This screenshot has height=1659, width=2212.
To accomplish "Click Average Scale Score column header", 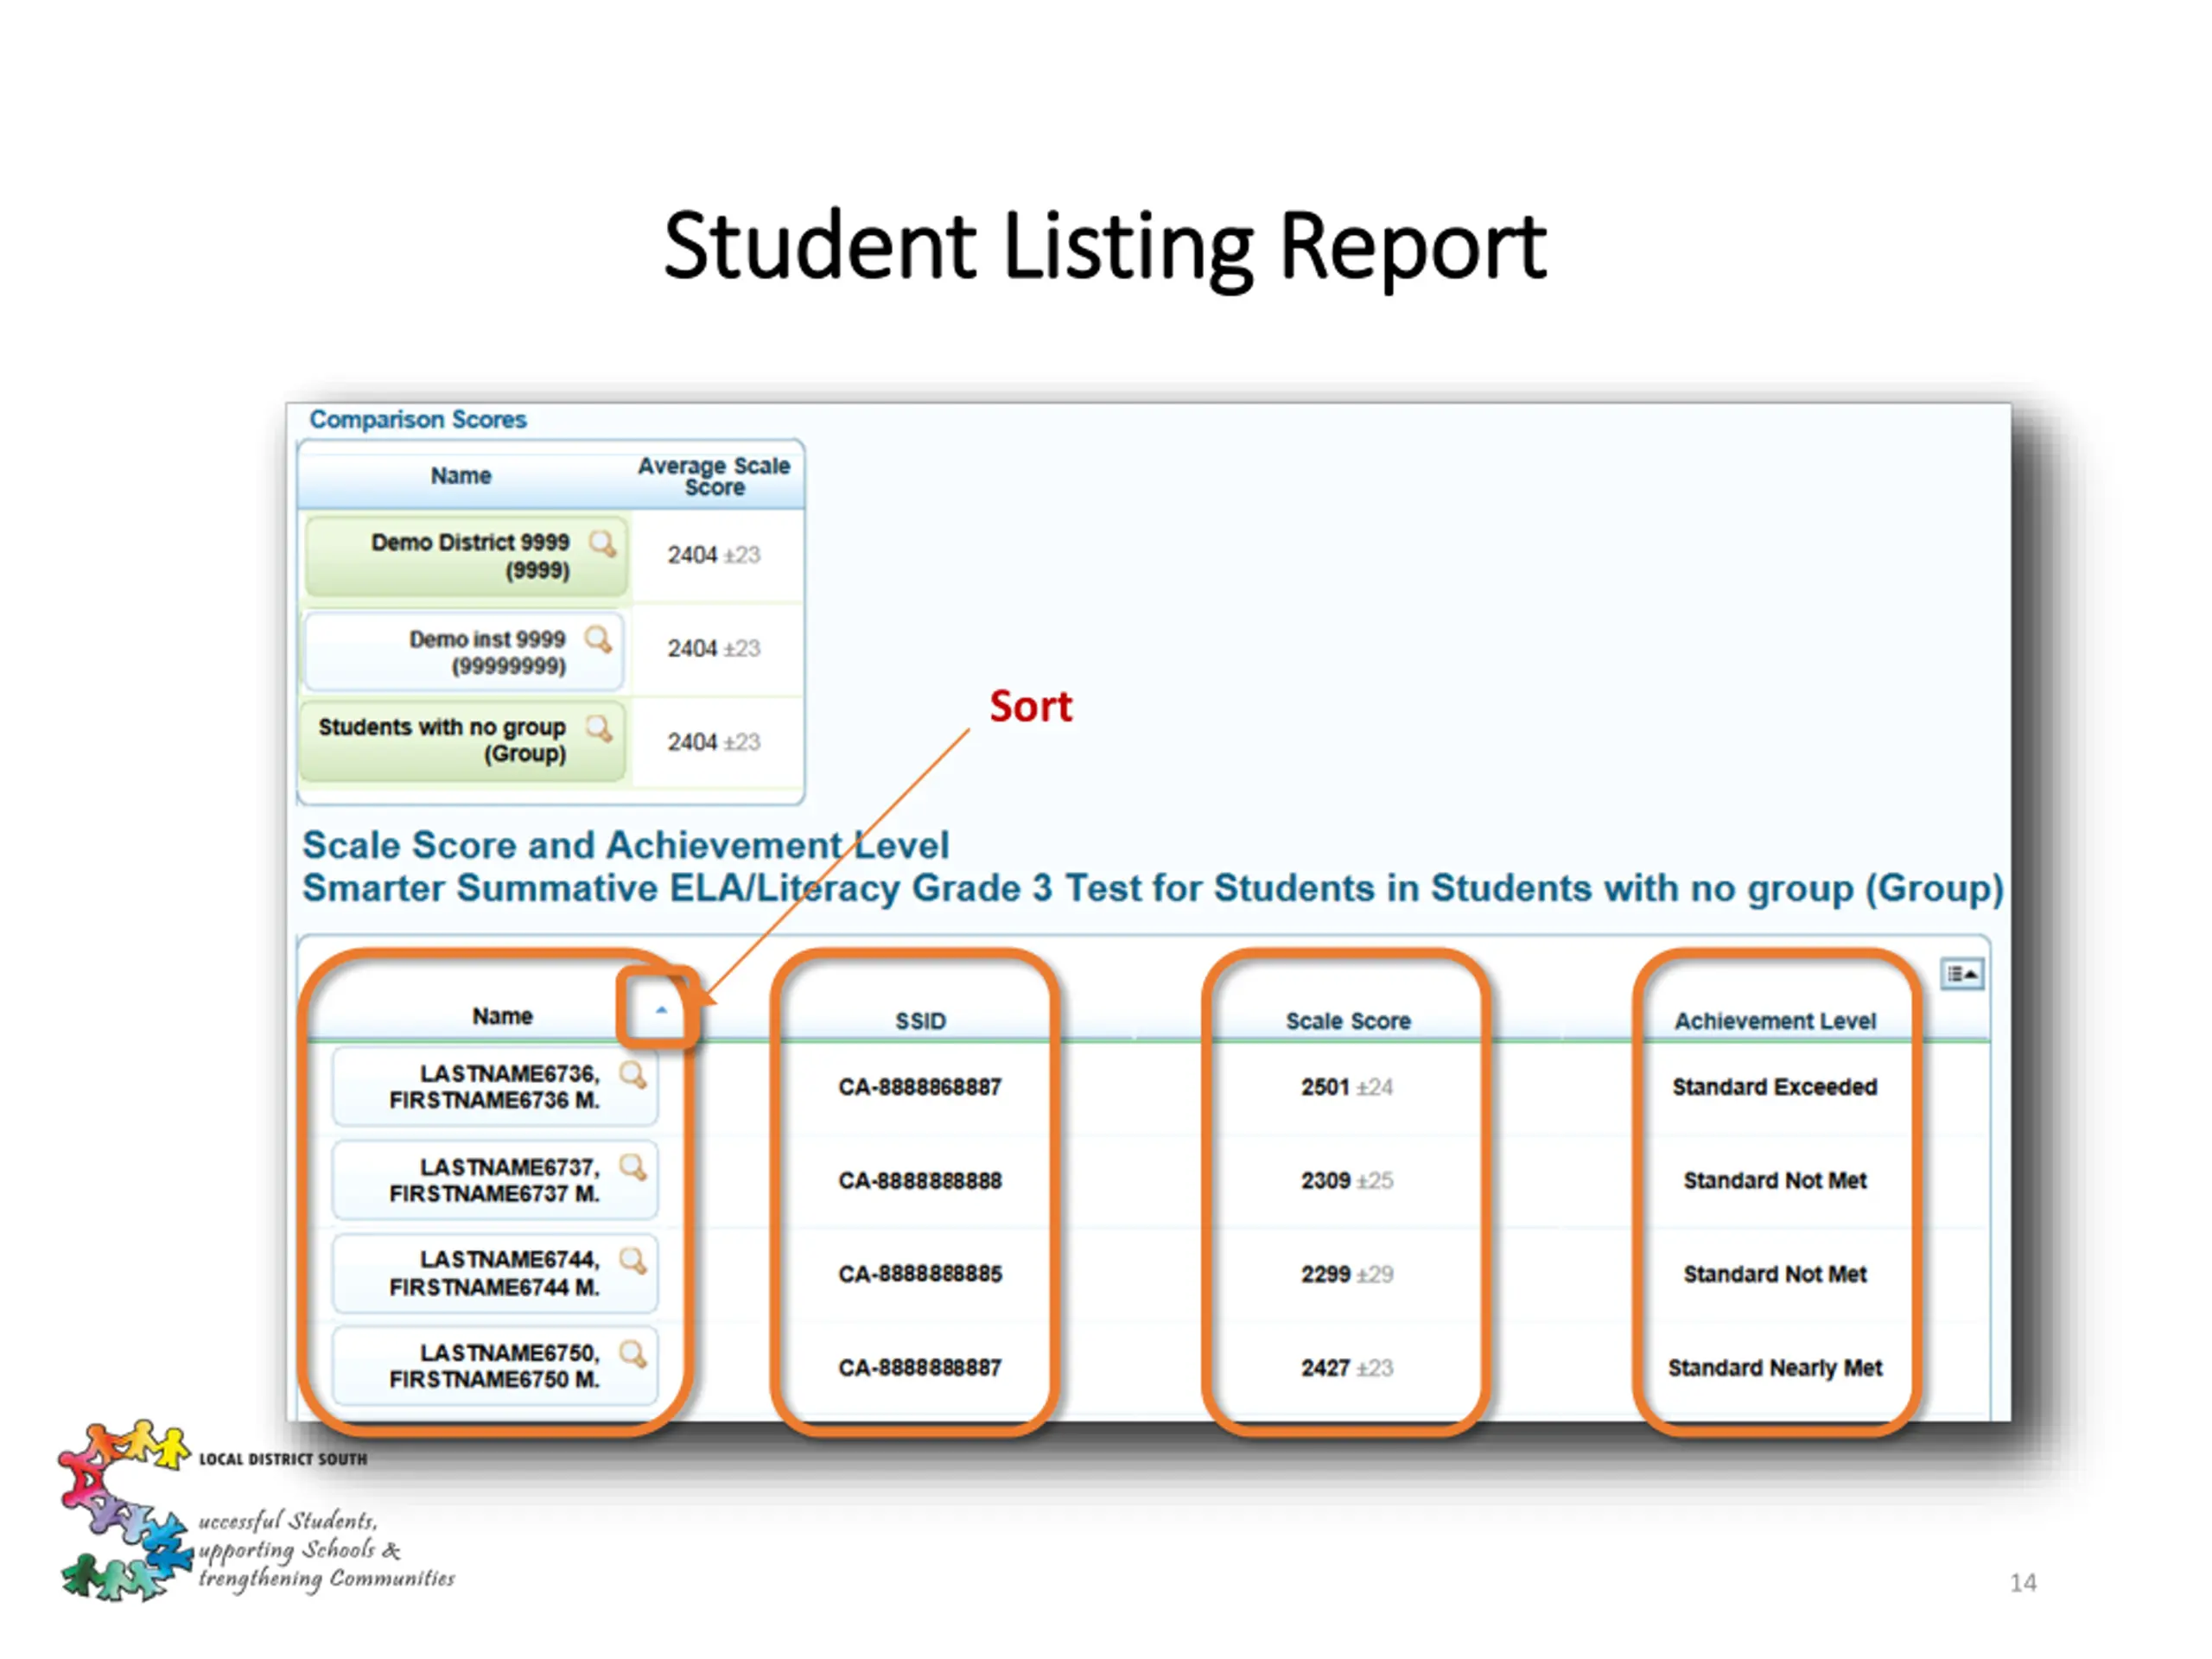I will point(714,477).
